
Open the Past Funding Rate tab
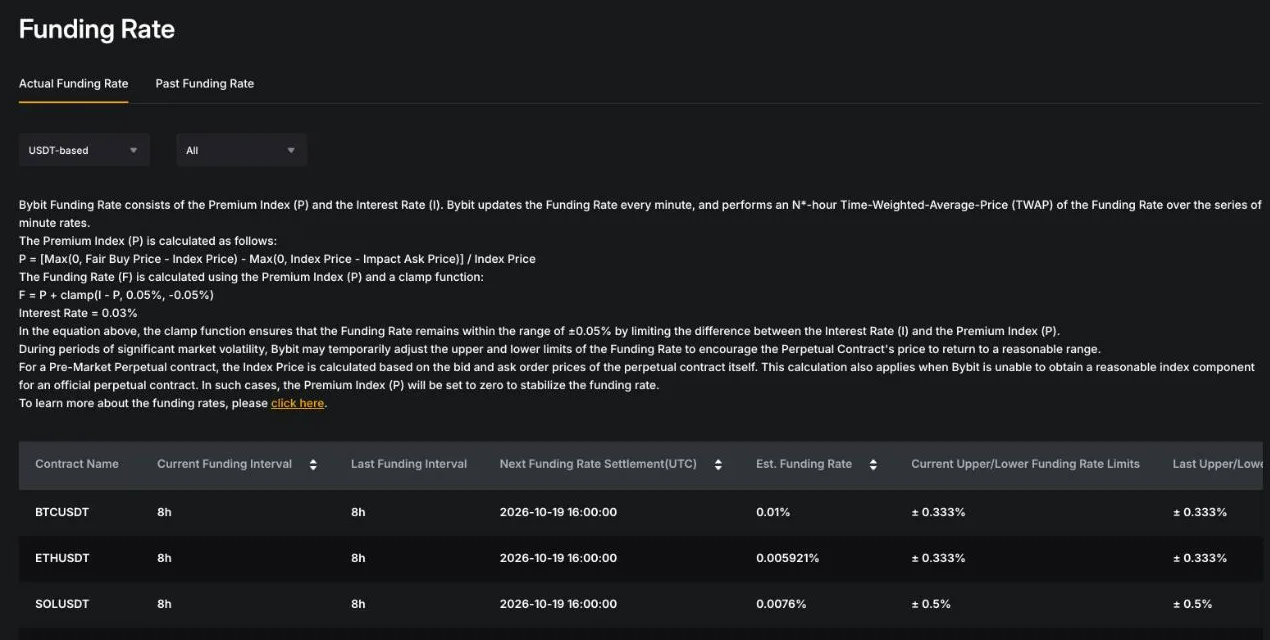(x=204, y=83)
